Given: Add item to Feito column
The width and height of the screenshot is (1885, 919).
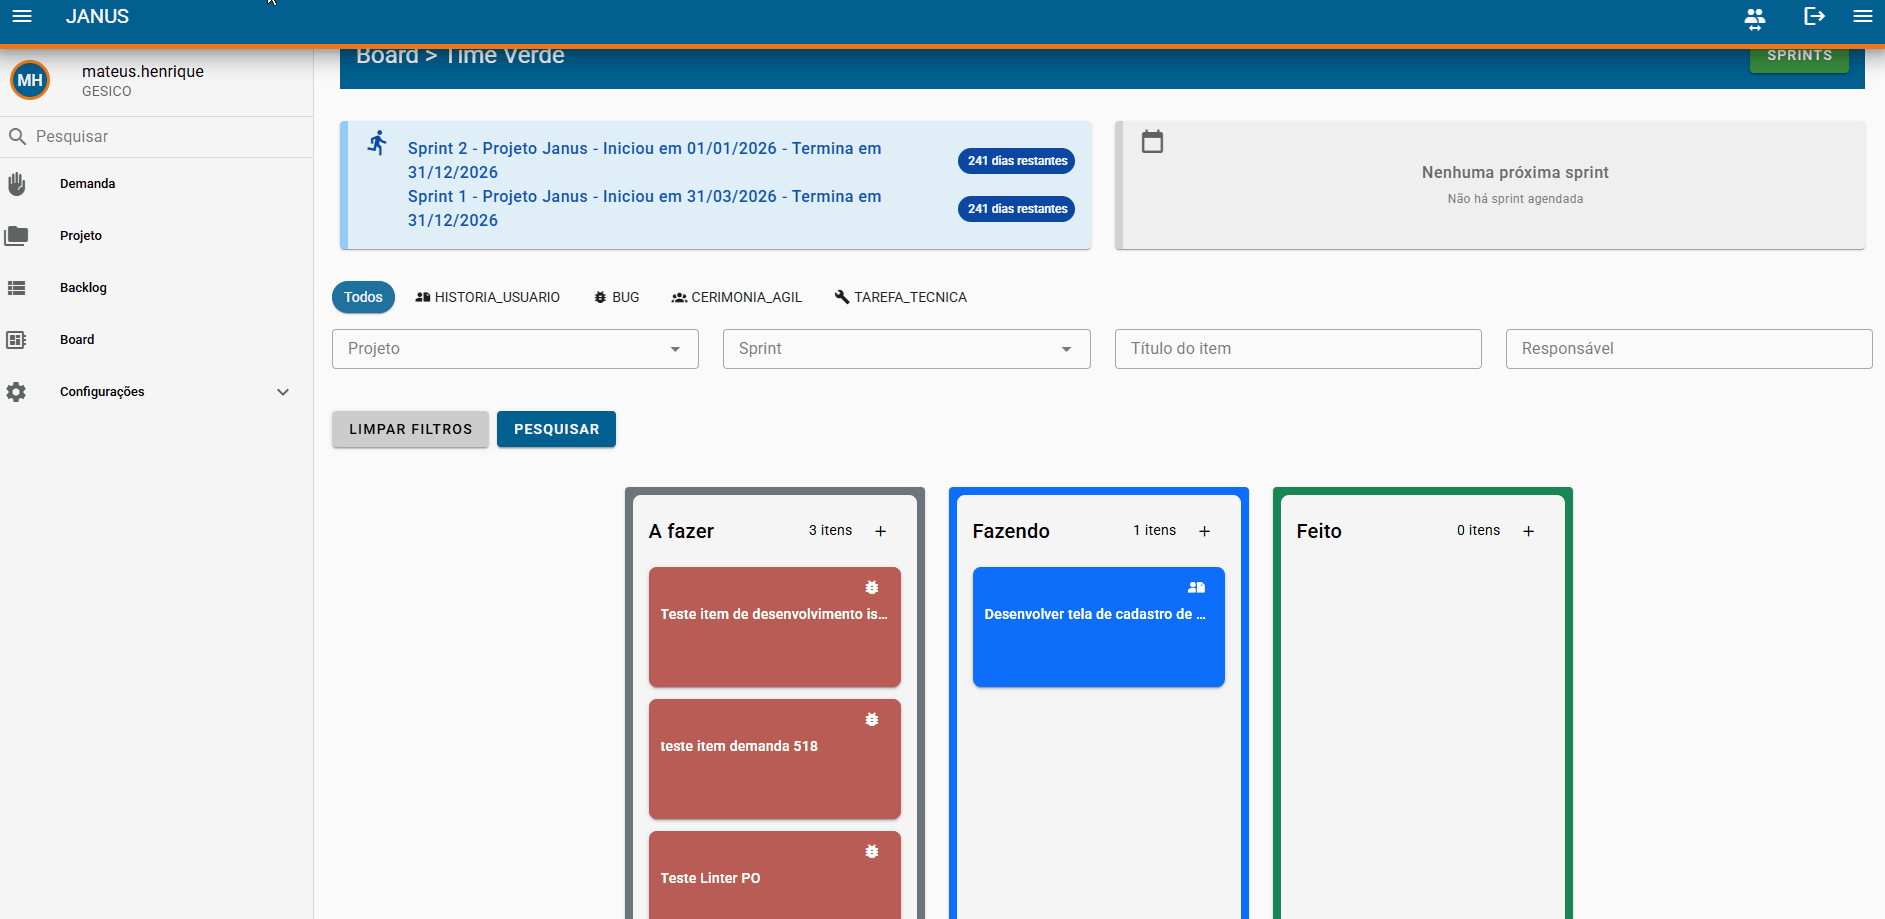Looking at the screenshot, I should point(1529,531).
